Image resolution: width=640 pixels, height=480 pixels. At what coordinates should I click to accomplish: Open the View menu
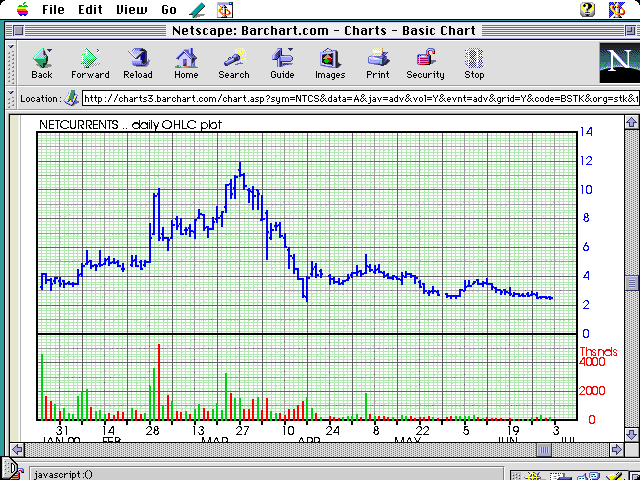(x=131, y=10)
